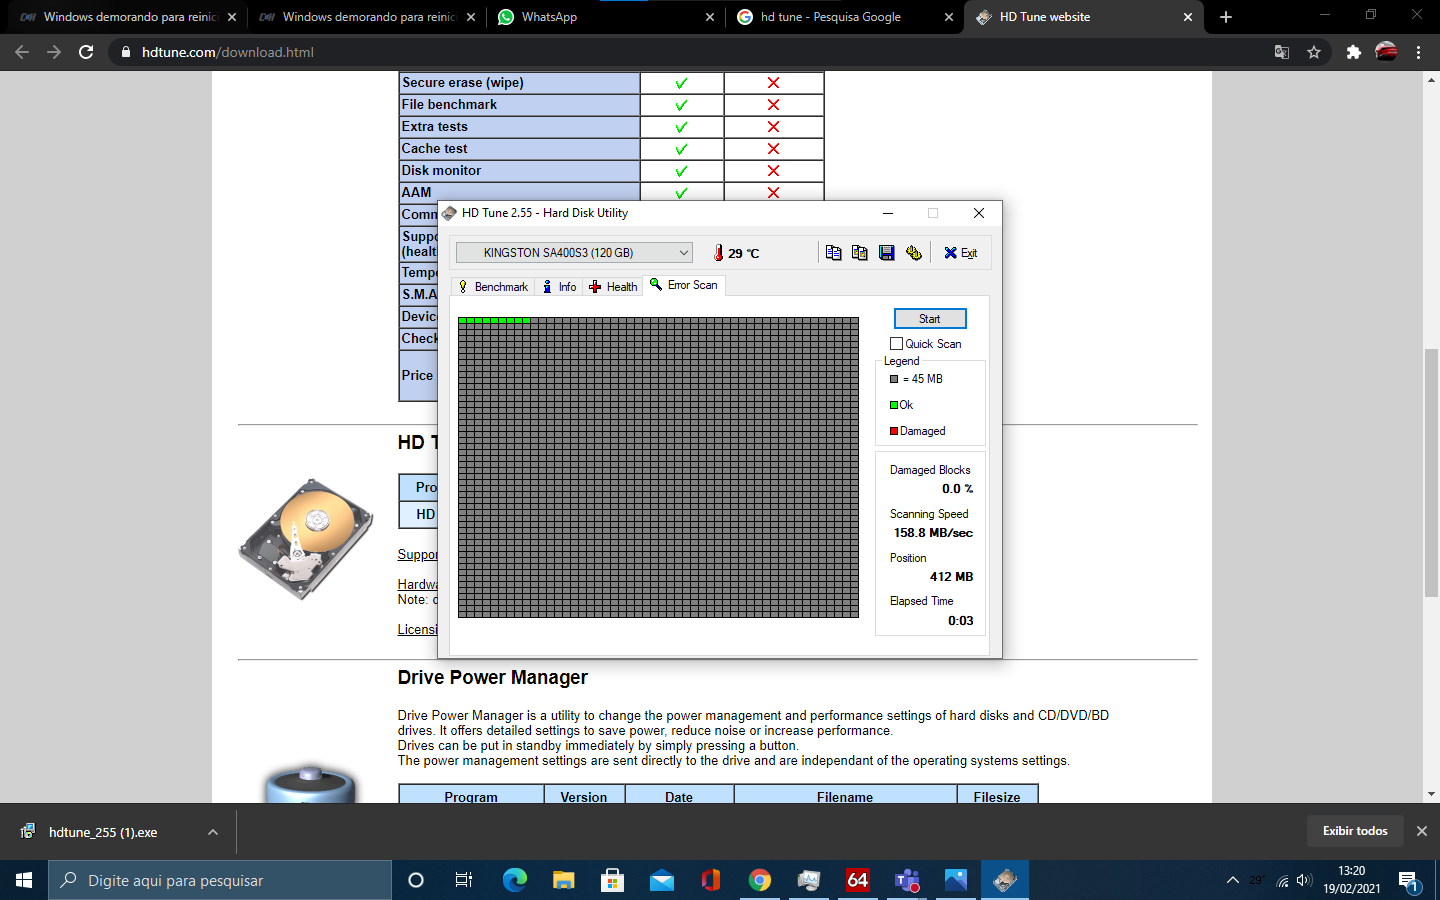Click the red Damaged legend swatch
The width and height of the screenshot is (1440, 900).
894,431
